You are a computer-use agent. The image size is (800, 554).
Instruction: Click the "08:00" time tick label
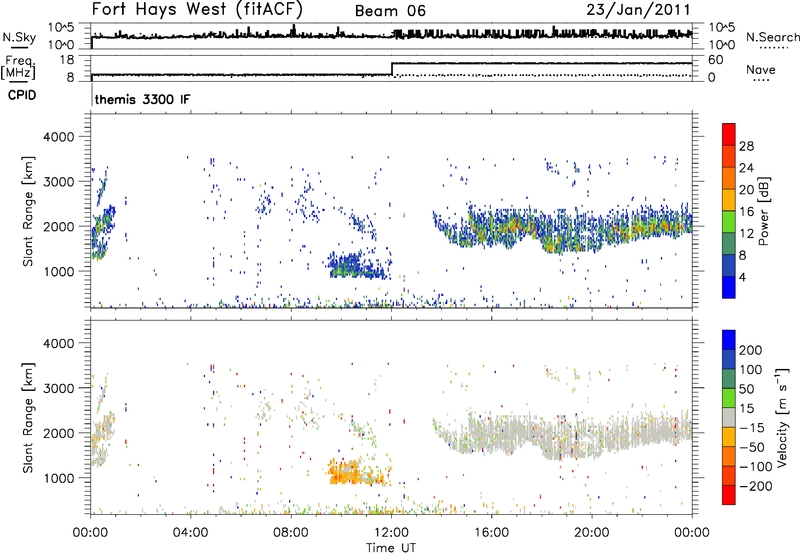point(291,533)
